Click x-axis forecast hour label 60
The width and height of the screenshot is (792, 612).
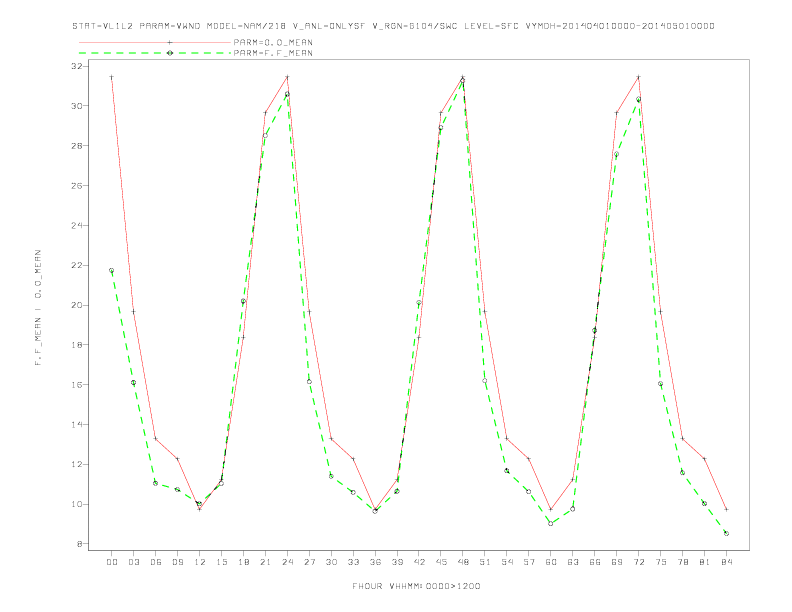551,562
